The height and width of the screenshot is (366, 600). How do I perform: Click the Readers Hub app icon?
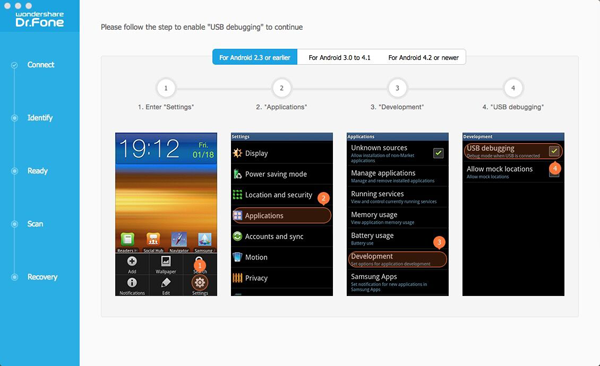pos(127,239)
